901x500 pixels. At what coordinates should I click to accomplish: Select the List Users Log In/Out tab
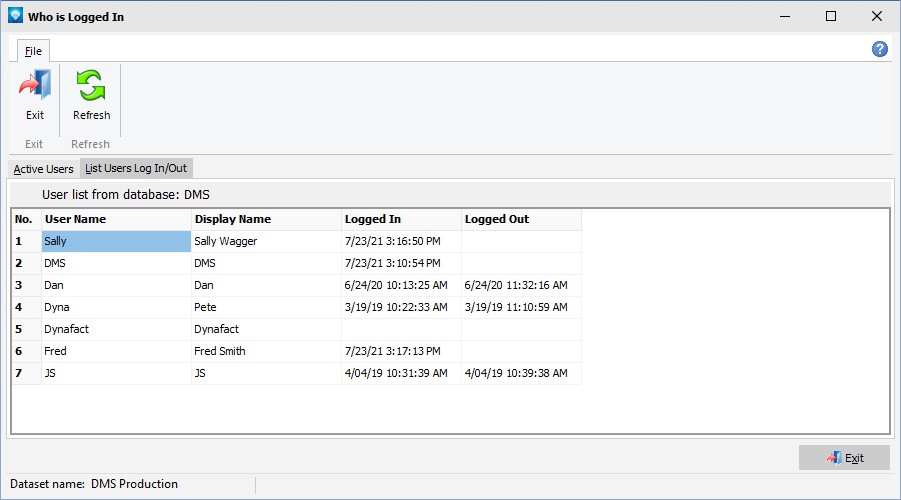(136, 168)
